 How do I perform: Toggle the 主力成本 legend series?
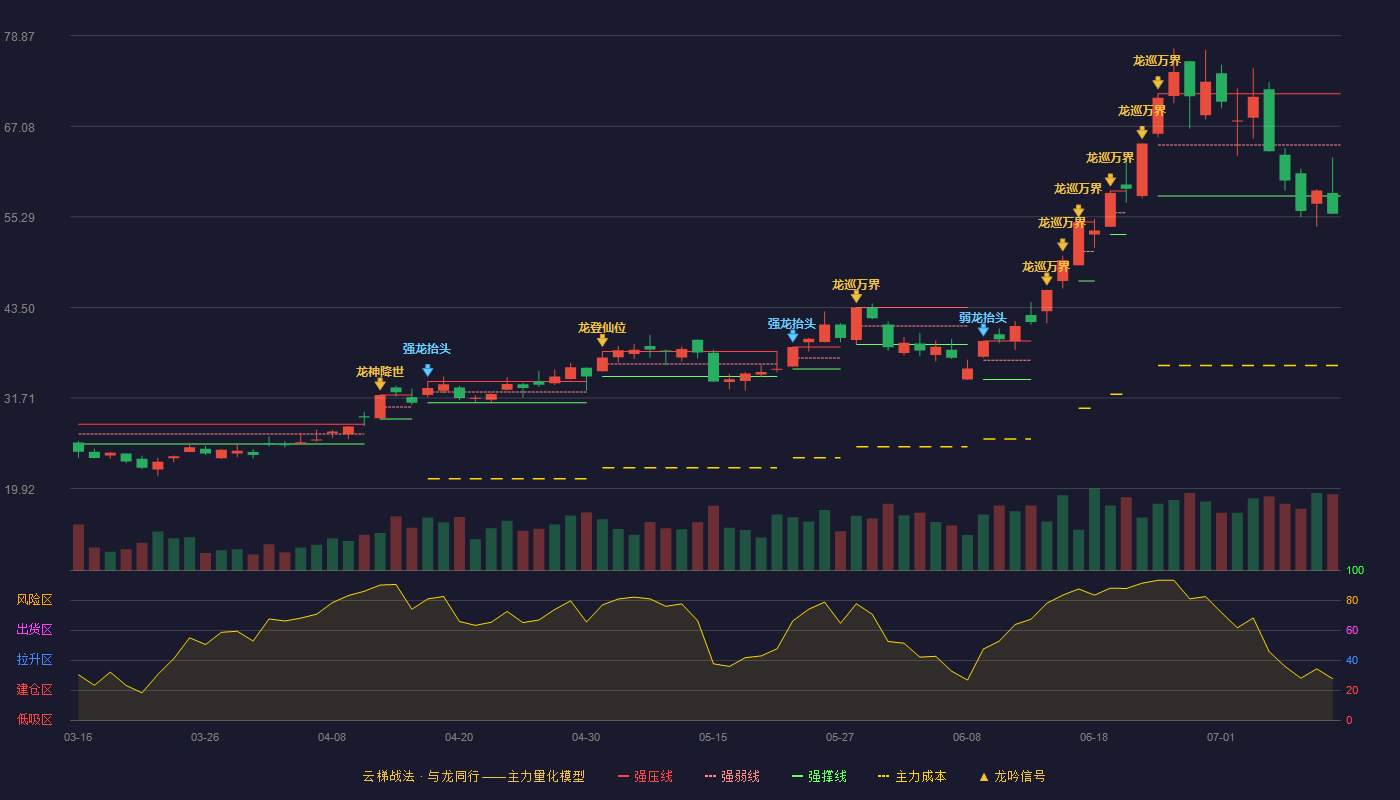click(912, 776)
